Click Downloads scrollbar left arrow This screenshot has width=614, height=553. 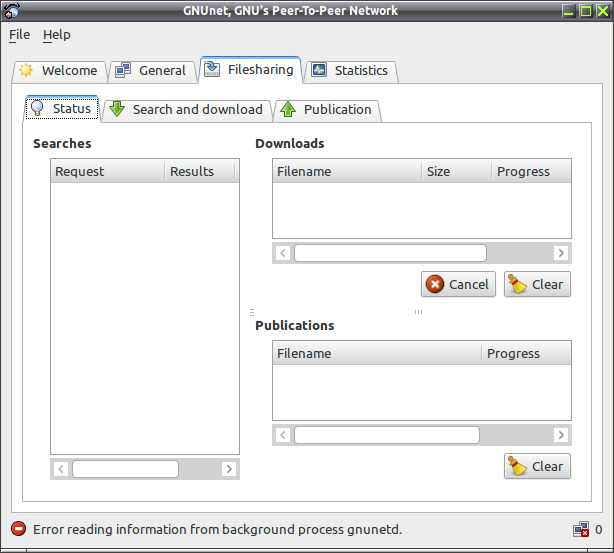click(x=283, y=253)
